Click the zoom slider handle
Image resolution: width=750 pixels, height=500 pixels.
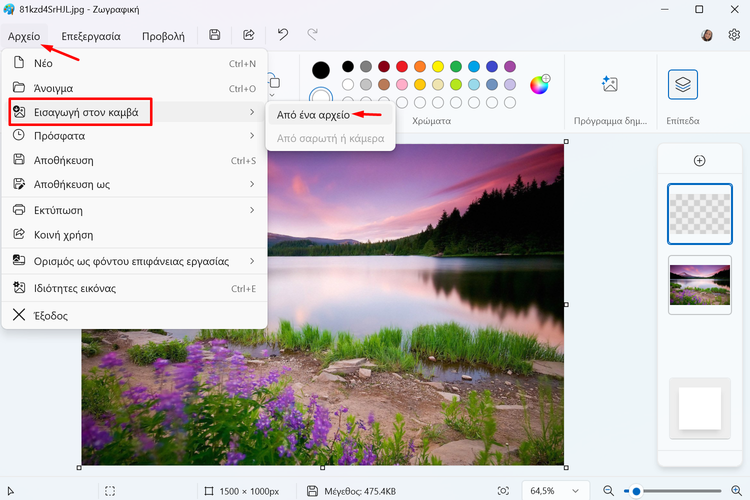point(636,491)
